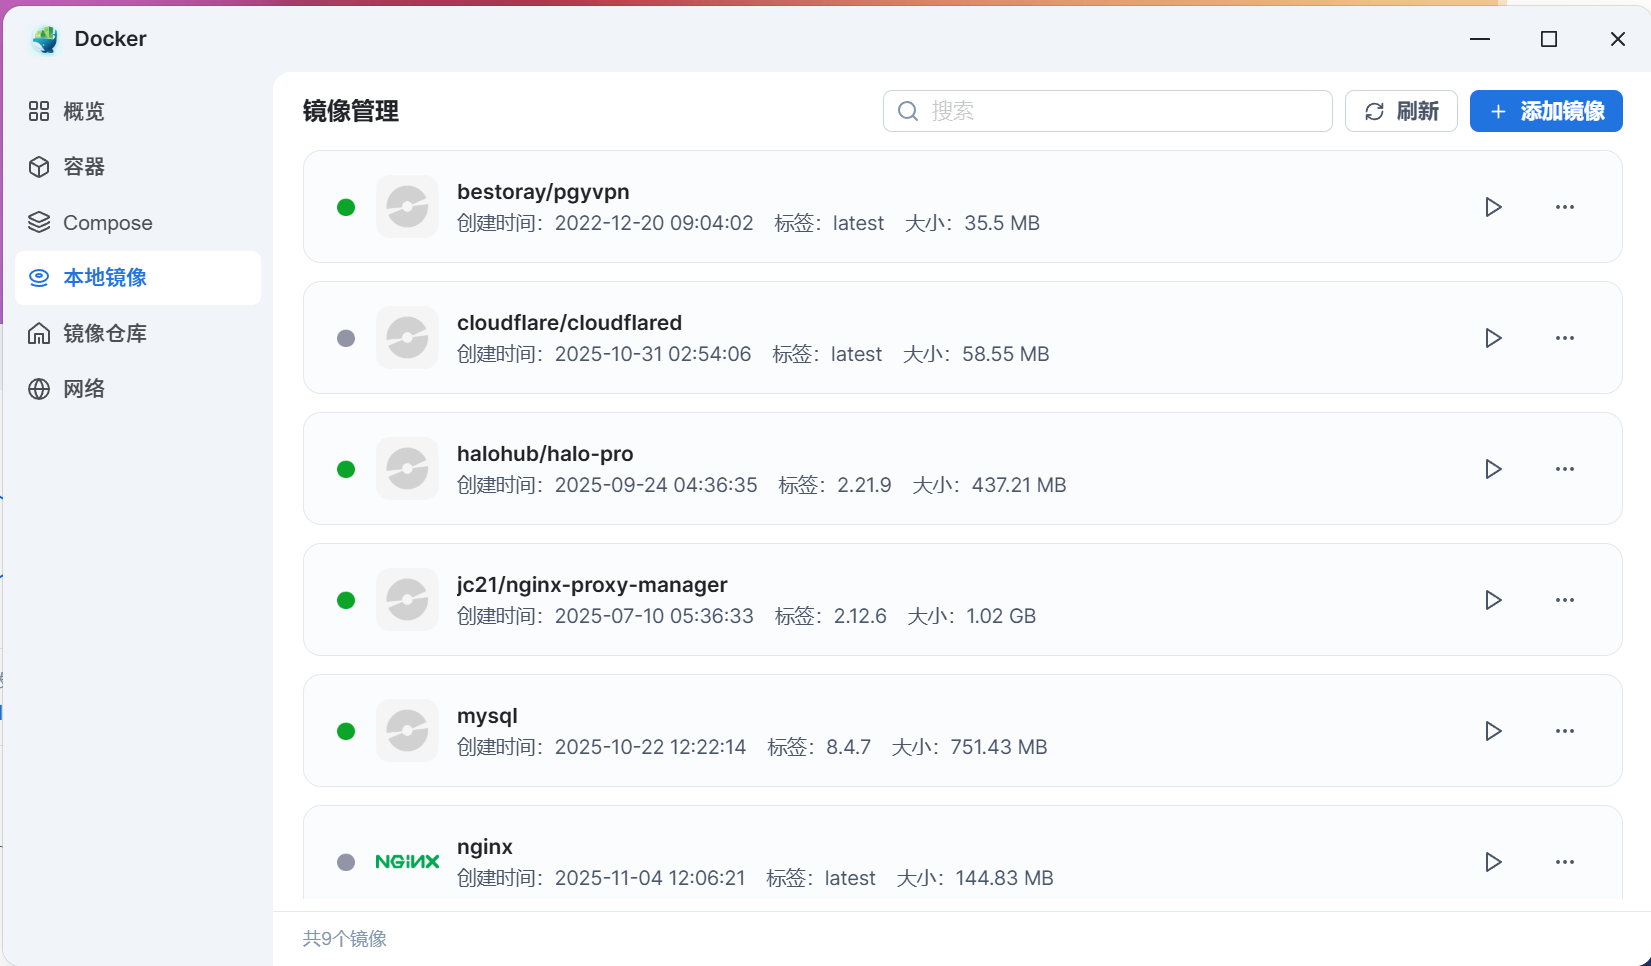Open more options for bestoray/pgyvpn
This screenshot has width=1651, height=966.
(1565, 207)
